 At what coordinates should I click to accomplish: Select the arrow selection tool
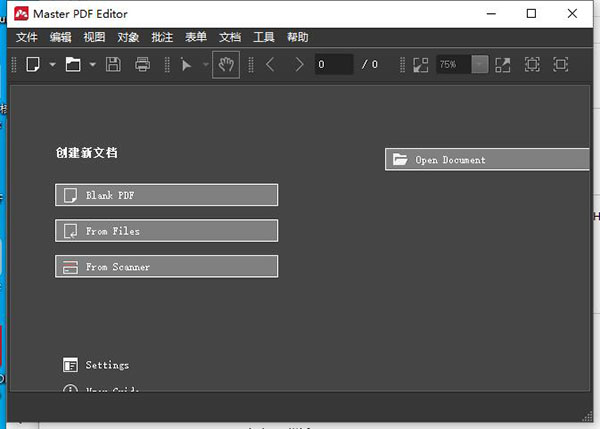coord(186,65)
